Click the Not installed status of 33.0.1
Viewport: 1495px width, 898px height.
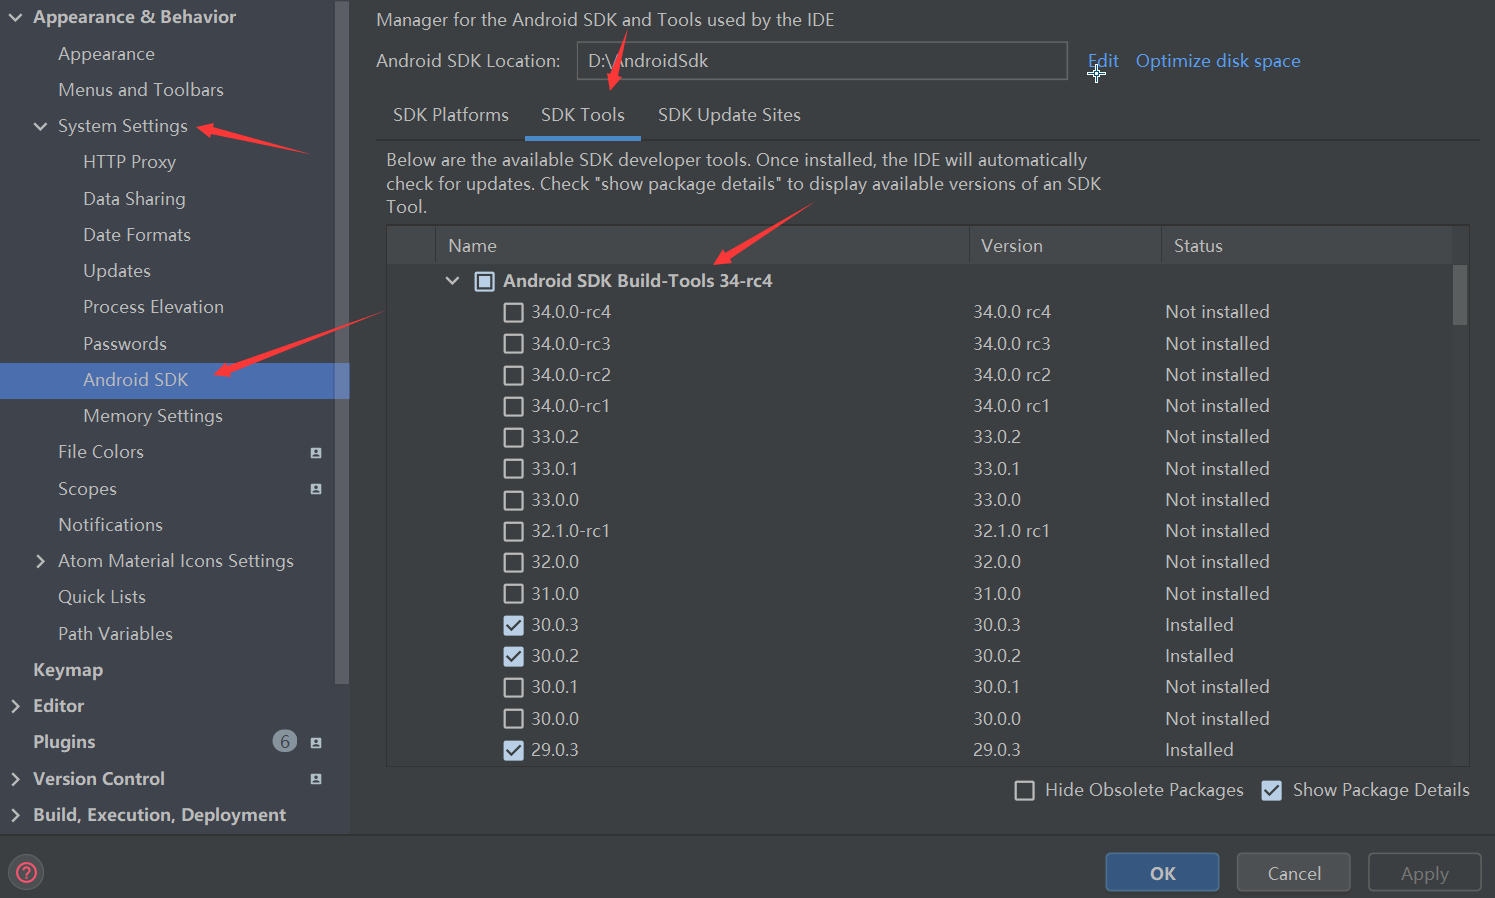pyautogui.click(x=1217, y=469)
